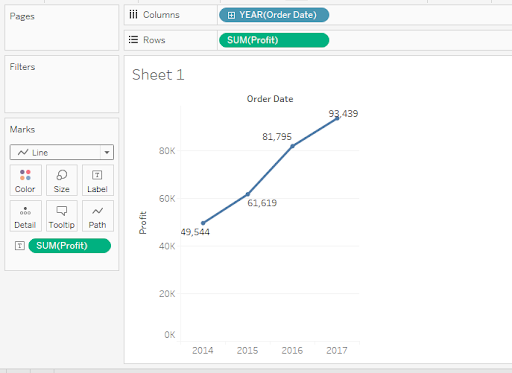
Task: Open the Label marks card
Action: (98, 180)
